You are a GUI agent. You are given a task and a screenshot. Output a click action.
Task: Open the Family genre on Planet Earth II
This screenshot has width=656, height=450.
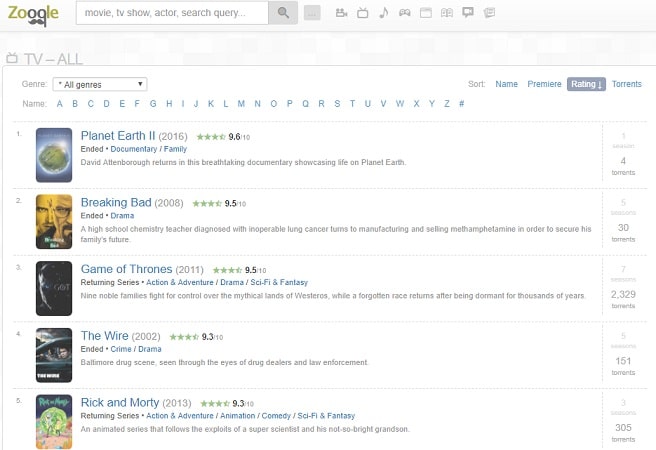(x=175, y=149)
